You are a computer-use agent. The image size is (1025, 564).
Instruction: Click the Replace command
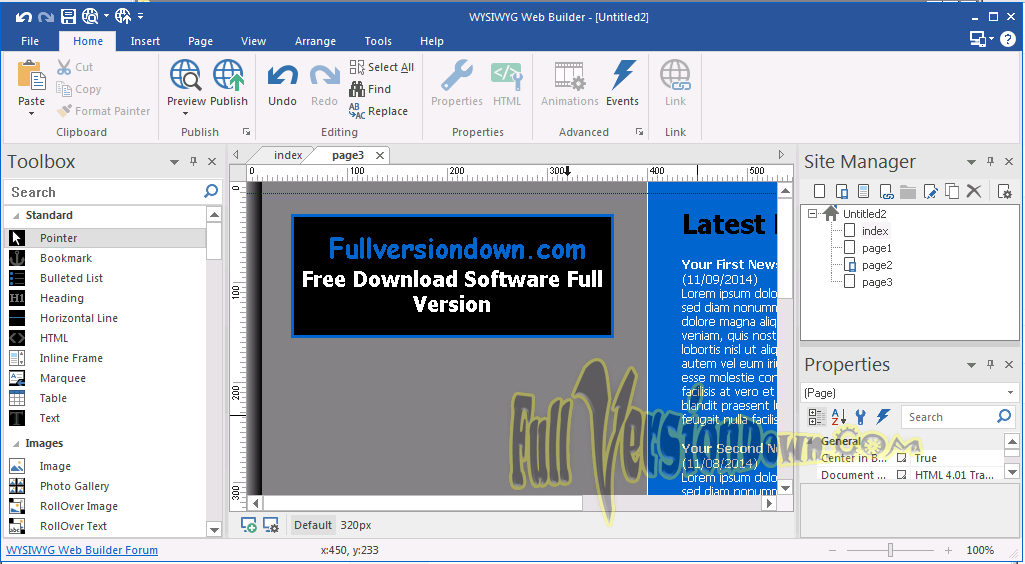coord(378,111)
